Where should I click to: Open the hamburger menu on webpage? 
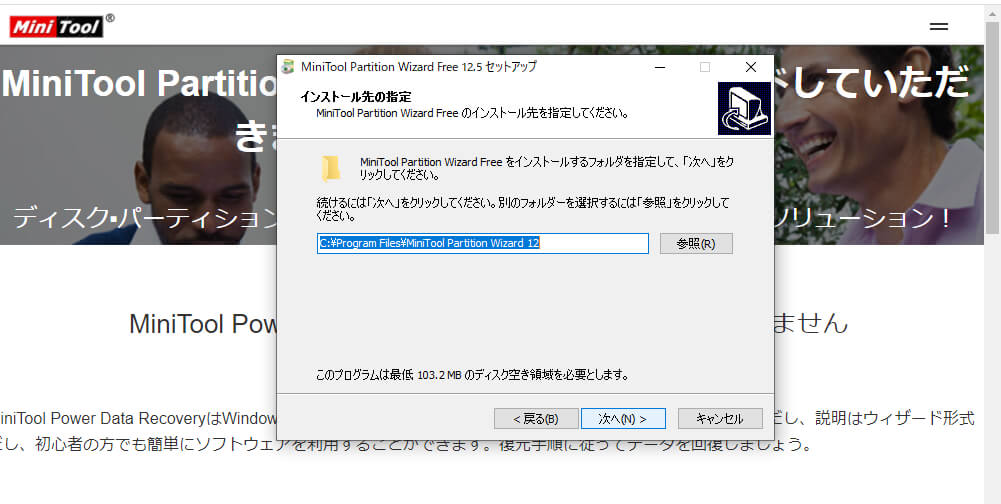[x=938, y=27]
